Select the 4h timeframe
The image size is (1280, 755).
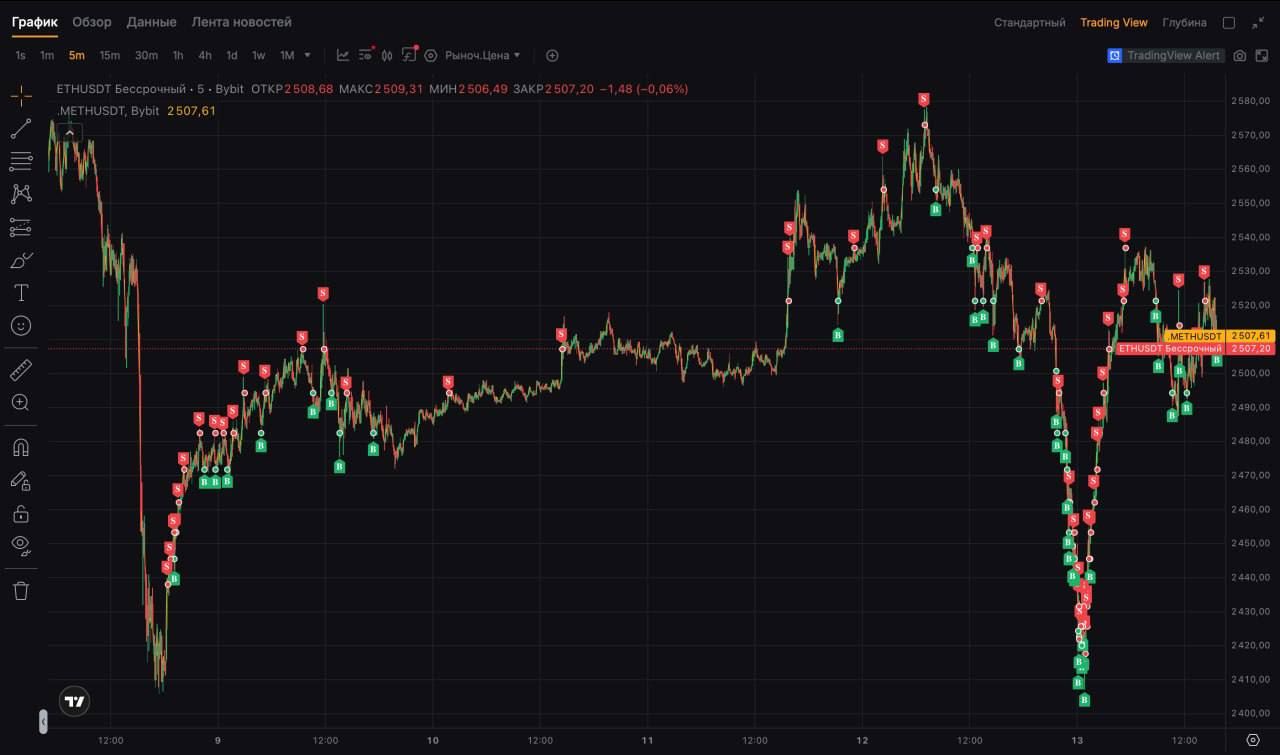(205, 55)
